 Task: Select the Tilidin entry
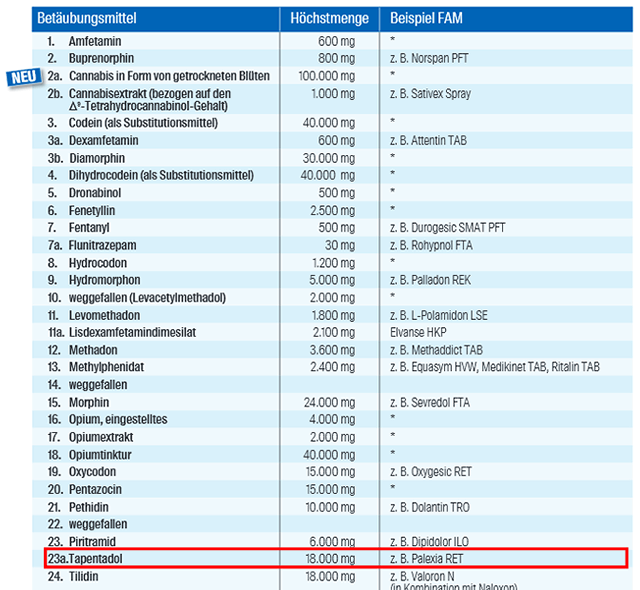[x=83, y=577]
